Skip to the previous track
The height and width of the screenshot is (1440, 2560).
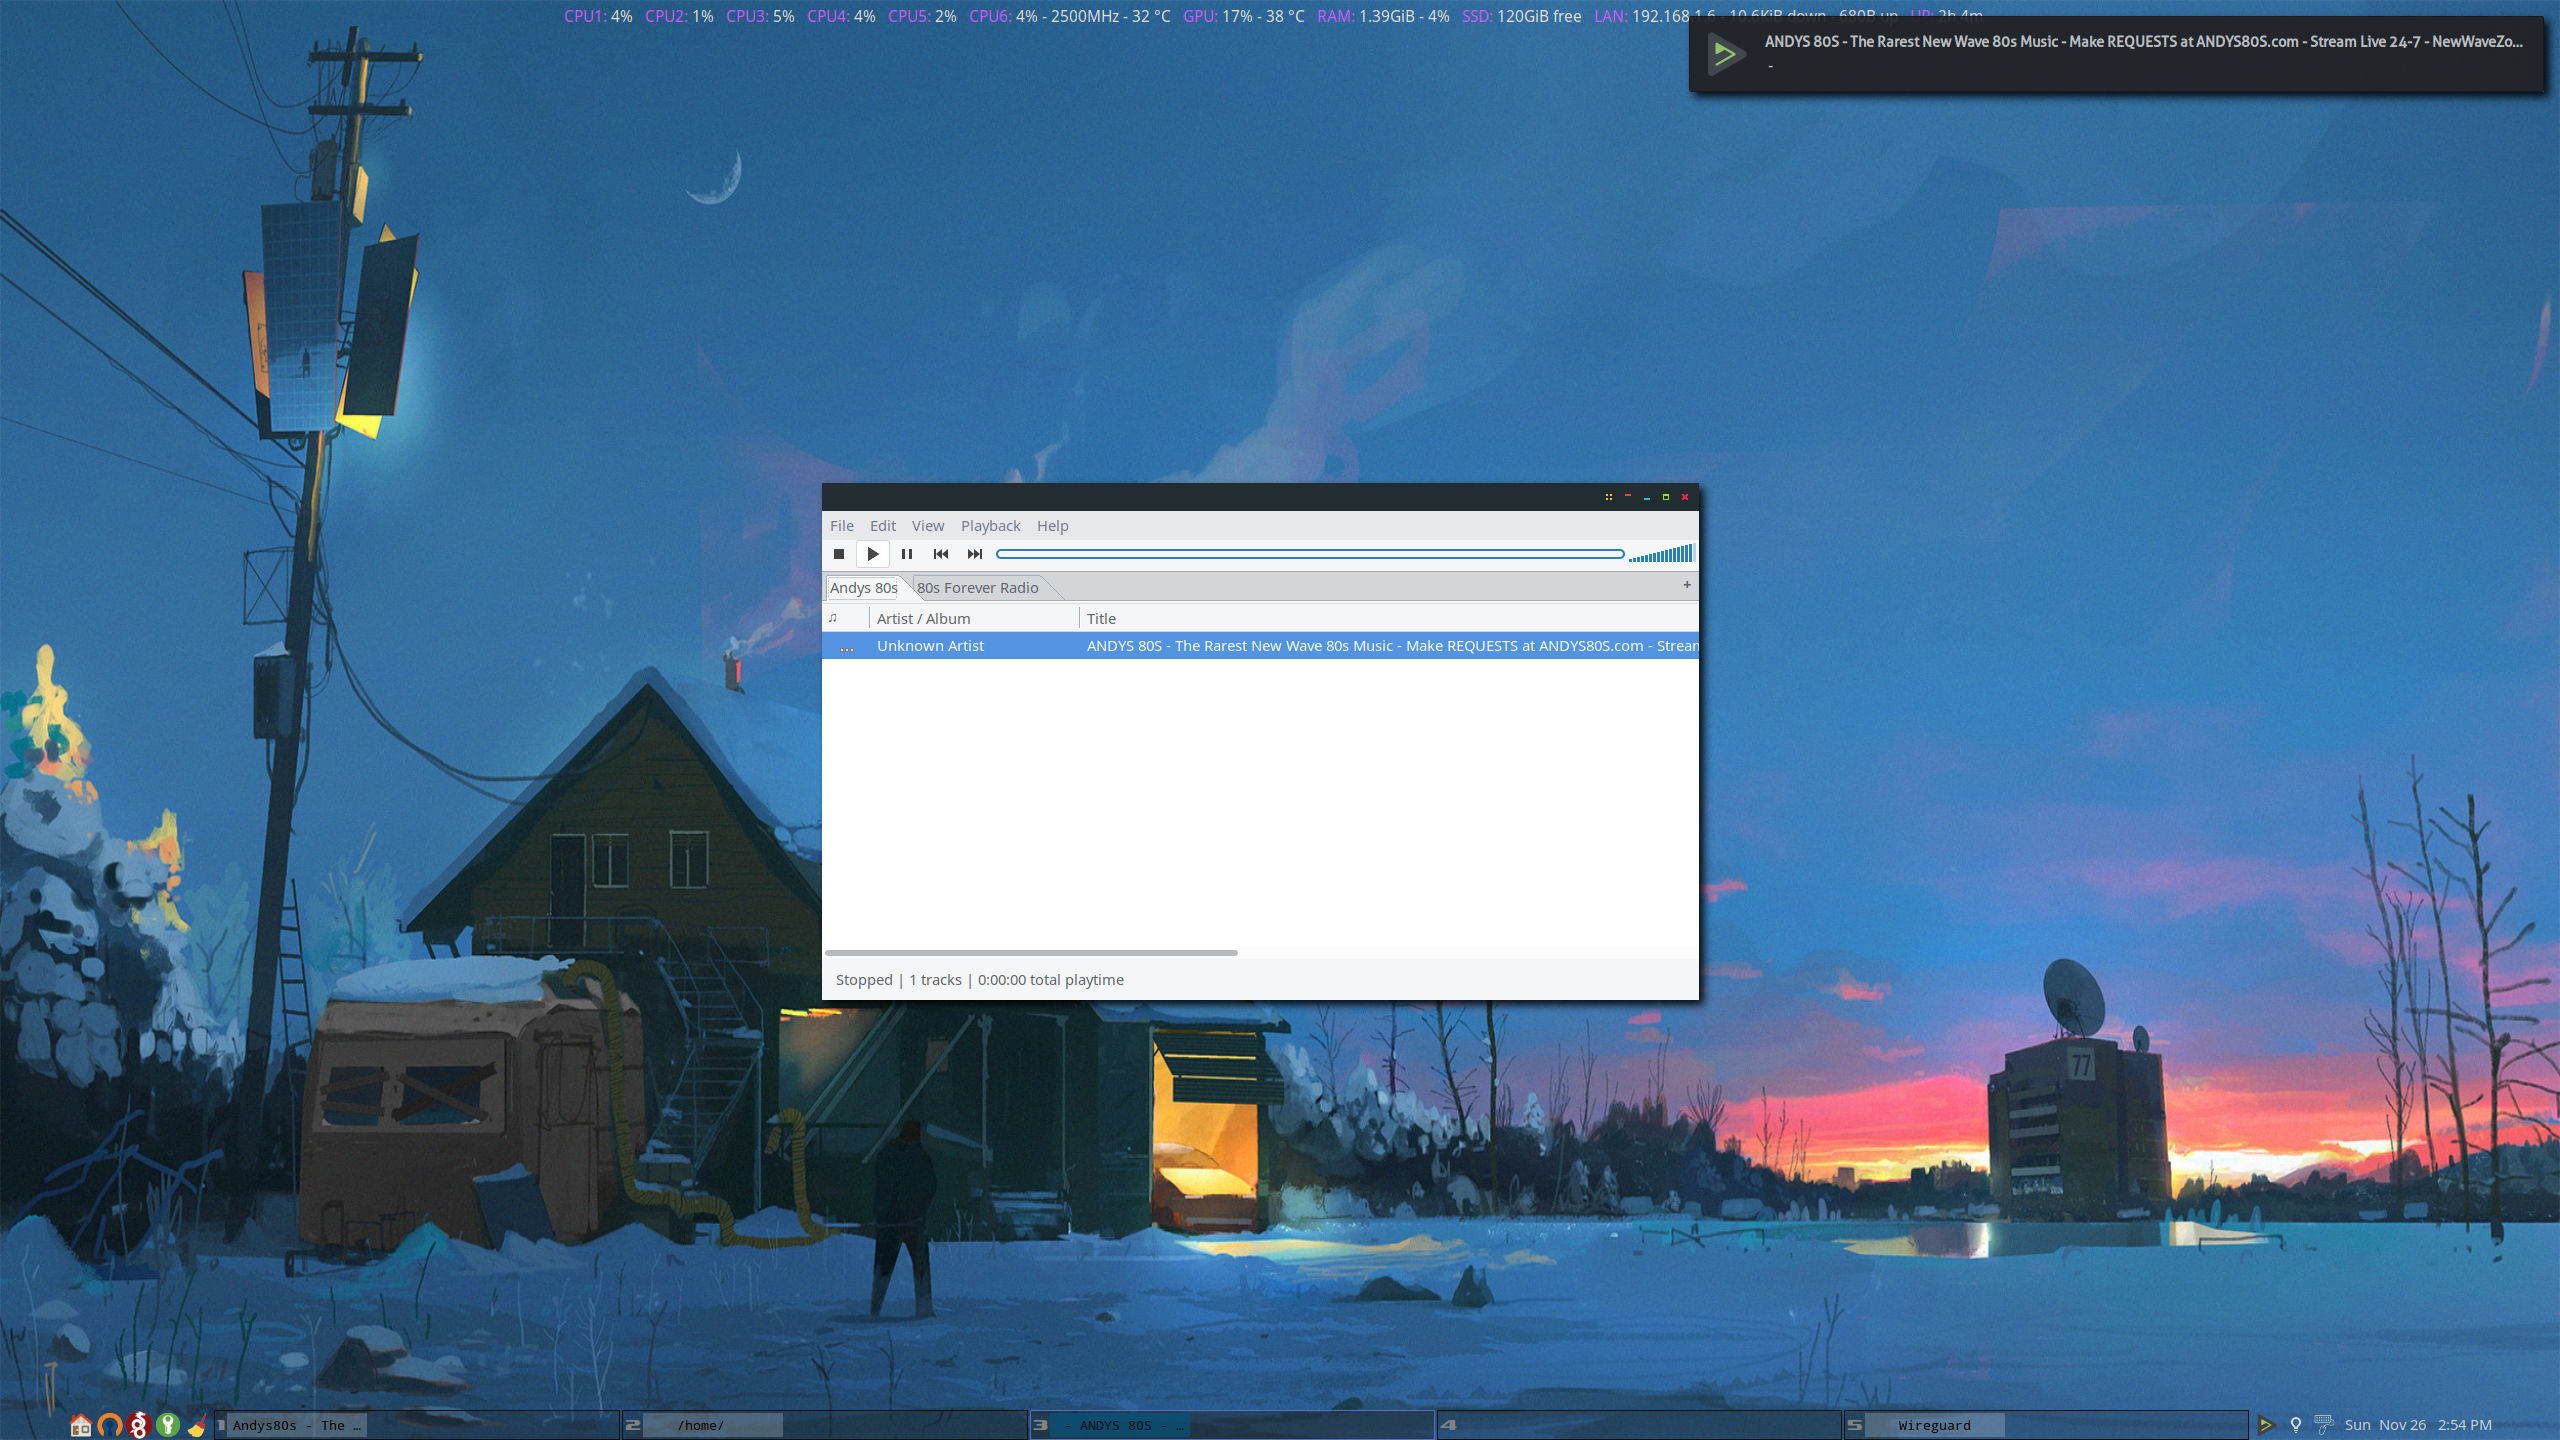(x=941, y=554)
